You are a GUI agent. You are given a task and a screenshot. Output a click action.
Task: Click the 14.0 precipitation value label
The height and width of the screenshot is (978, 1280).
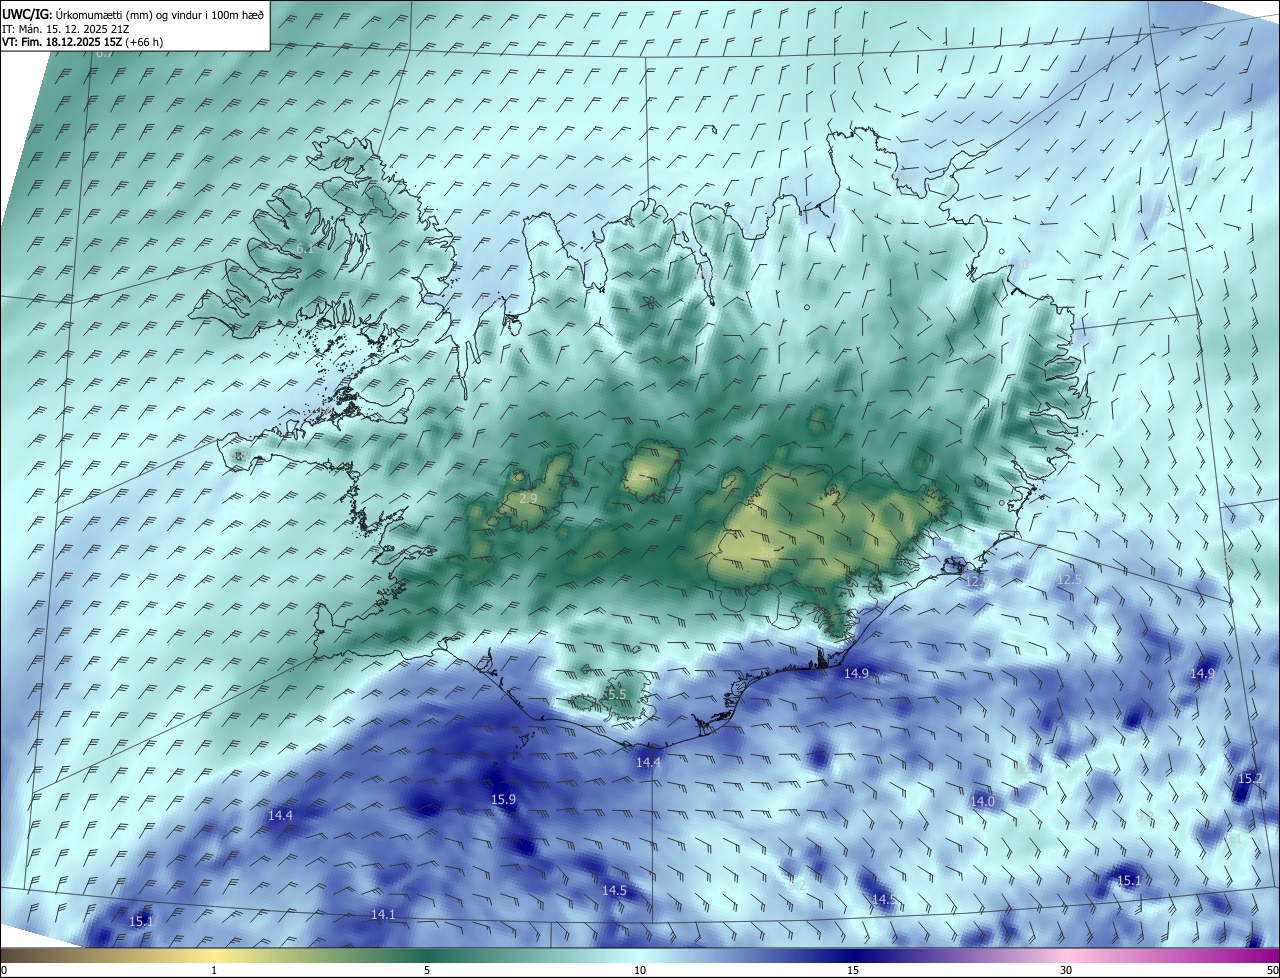click(x=982, y=801)
